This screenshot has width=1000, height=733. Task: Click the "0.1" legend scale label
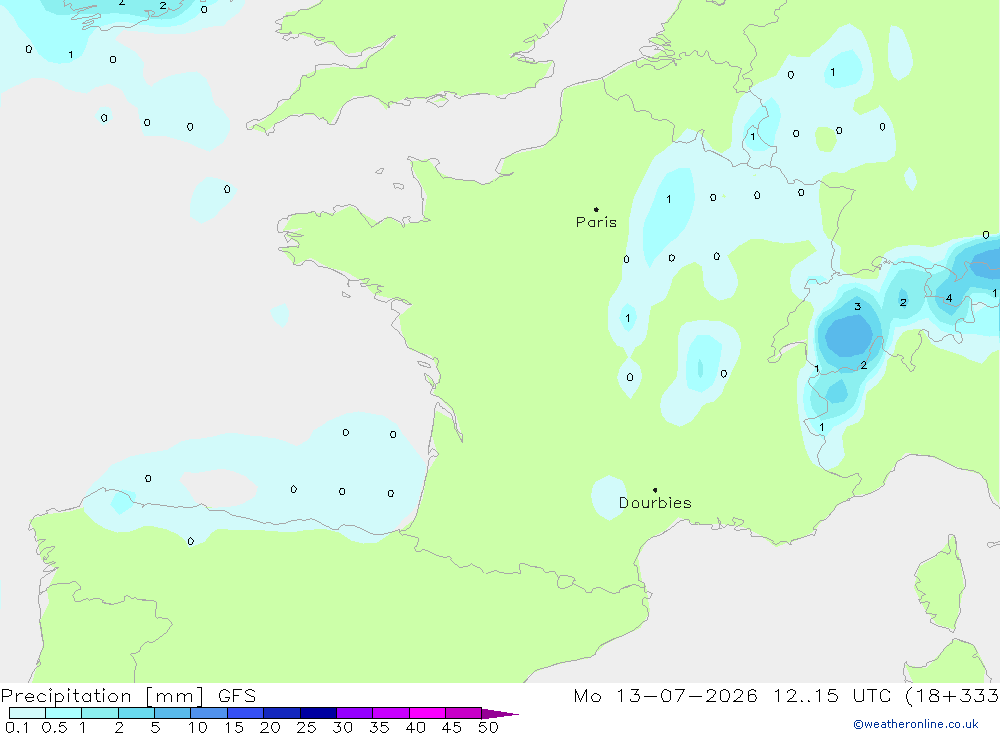pyautogui.click(x=17, y=727)
